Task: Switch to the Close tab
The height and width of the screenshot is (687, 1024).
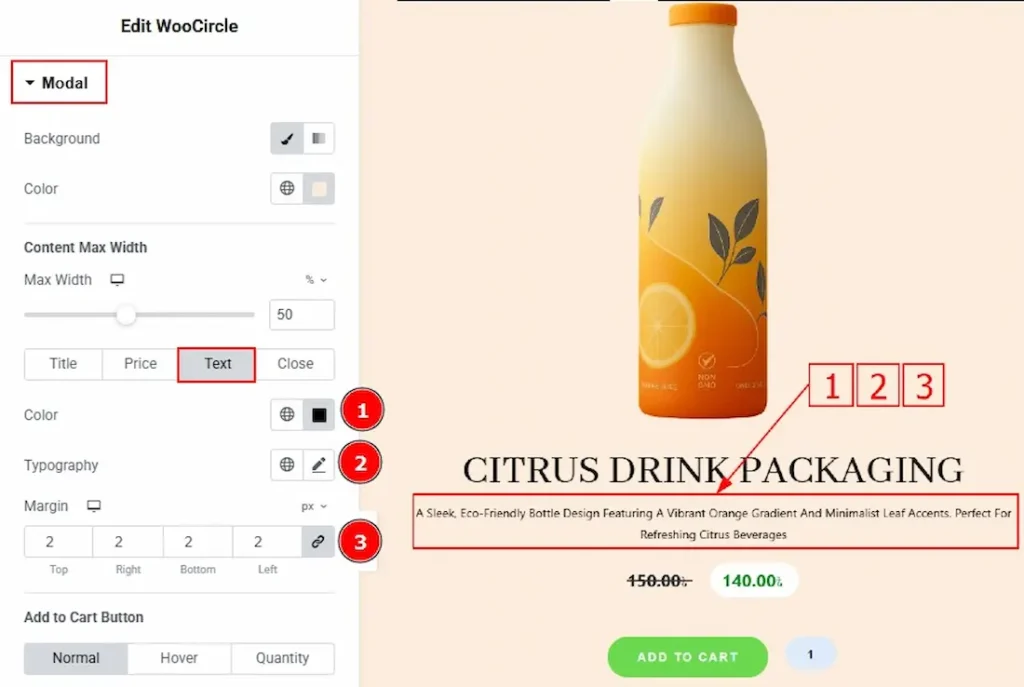Action: (295, 364)
